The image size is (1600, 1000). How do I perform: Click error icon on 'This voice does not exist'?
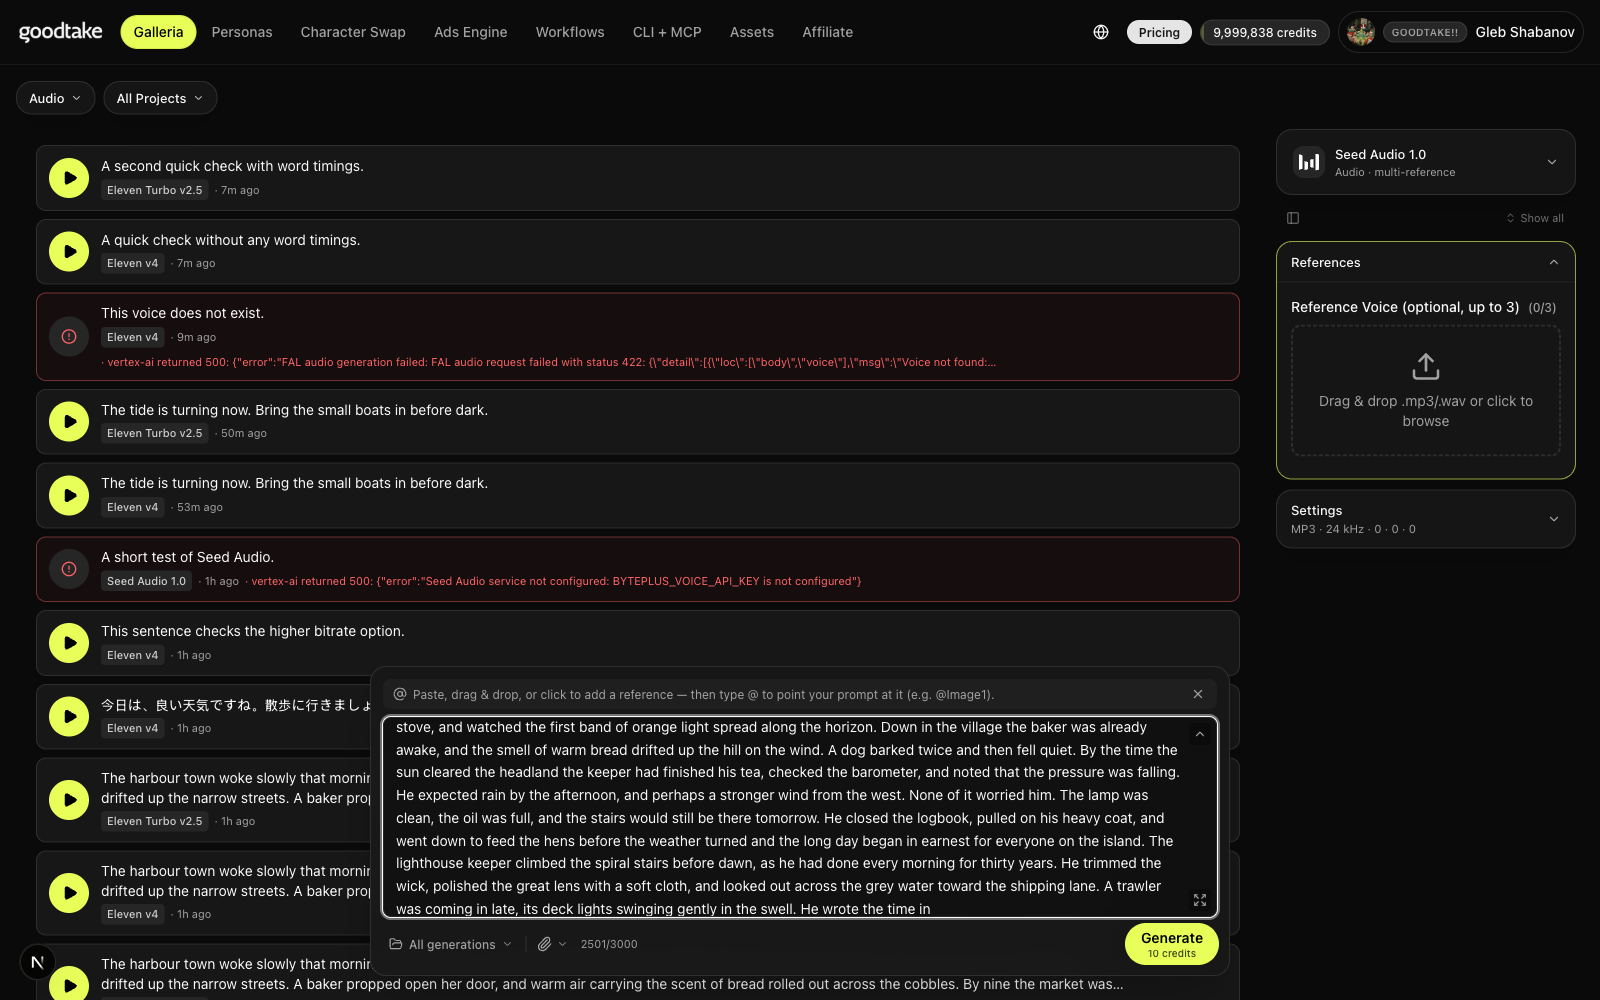[69, 337]
